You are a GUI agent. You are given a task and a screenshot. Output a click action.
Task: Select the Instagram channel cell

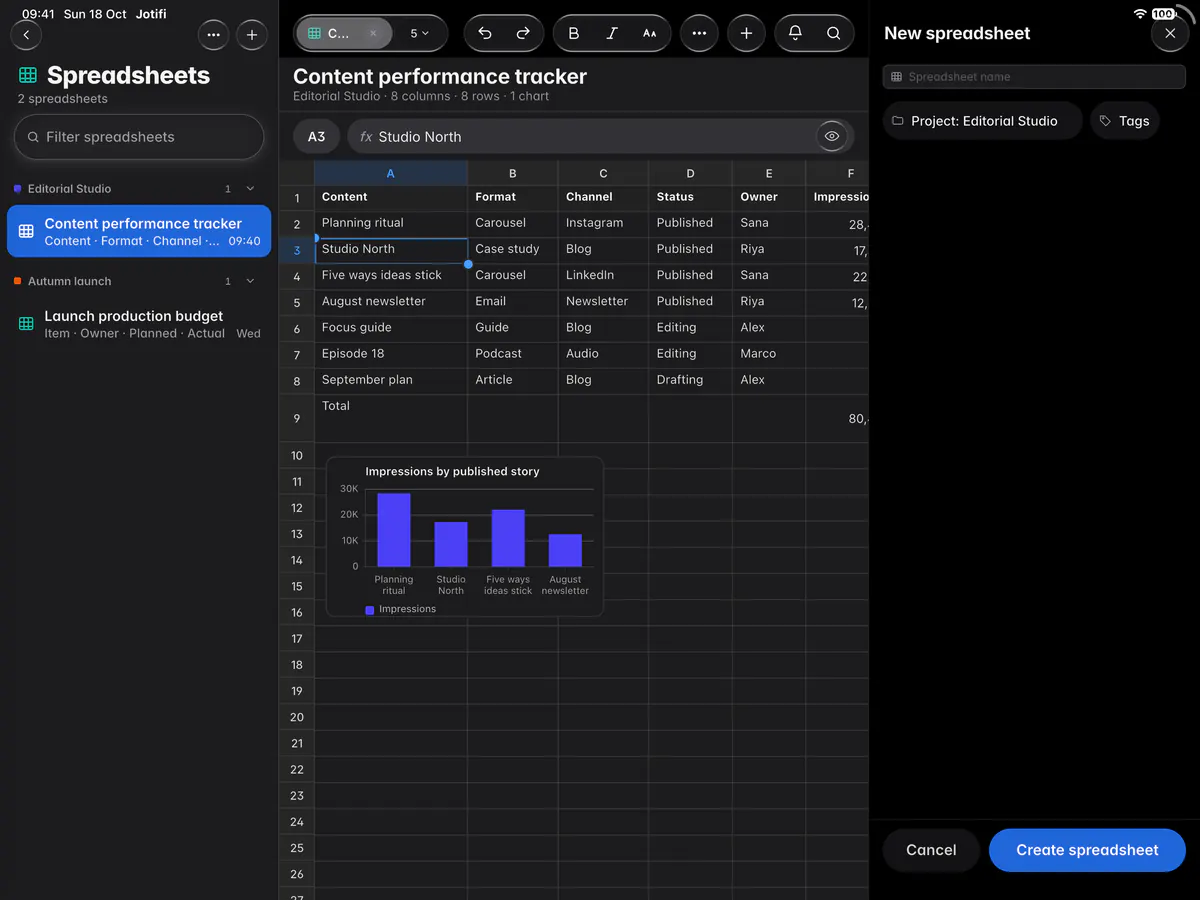[604, 223]
